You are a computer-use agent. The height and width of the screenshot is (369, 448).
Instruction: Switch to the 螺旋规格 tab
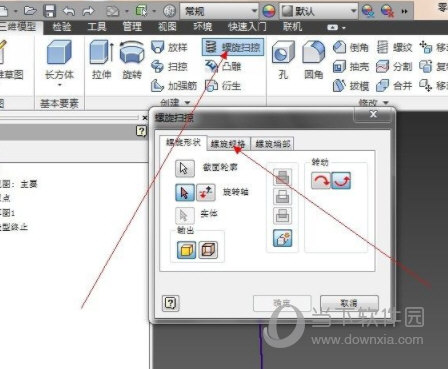[x=228, y=144]
